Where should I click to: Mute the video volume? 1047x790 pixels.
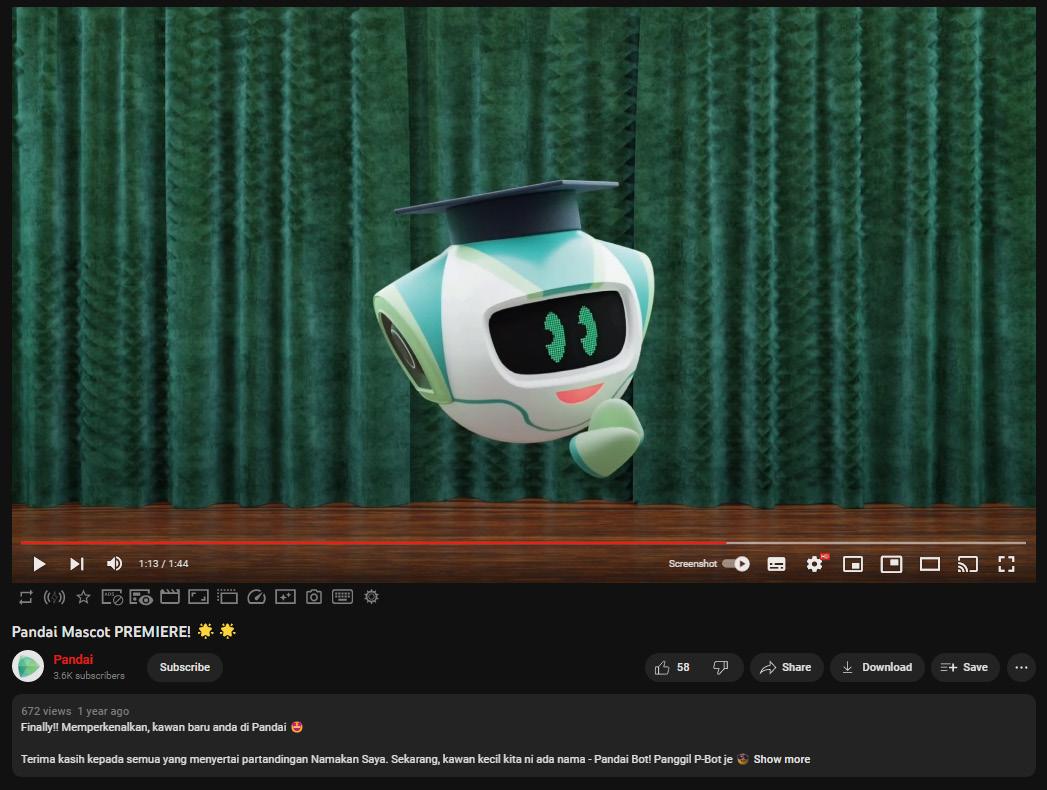[114, 564]
